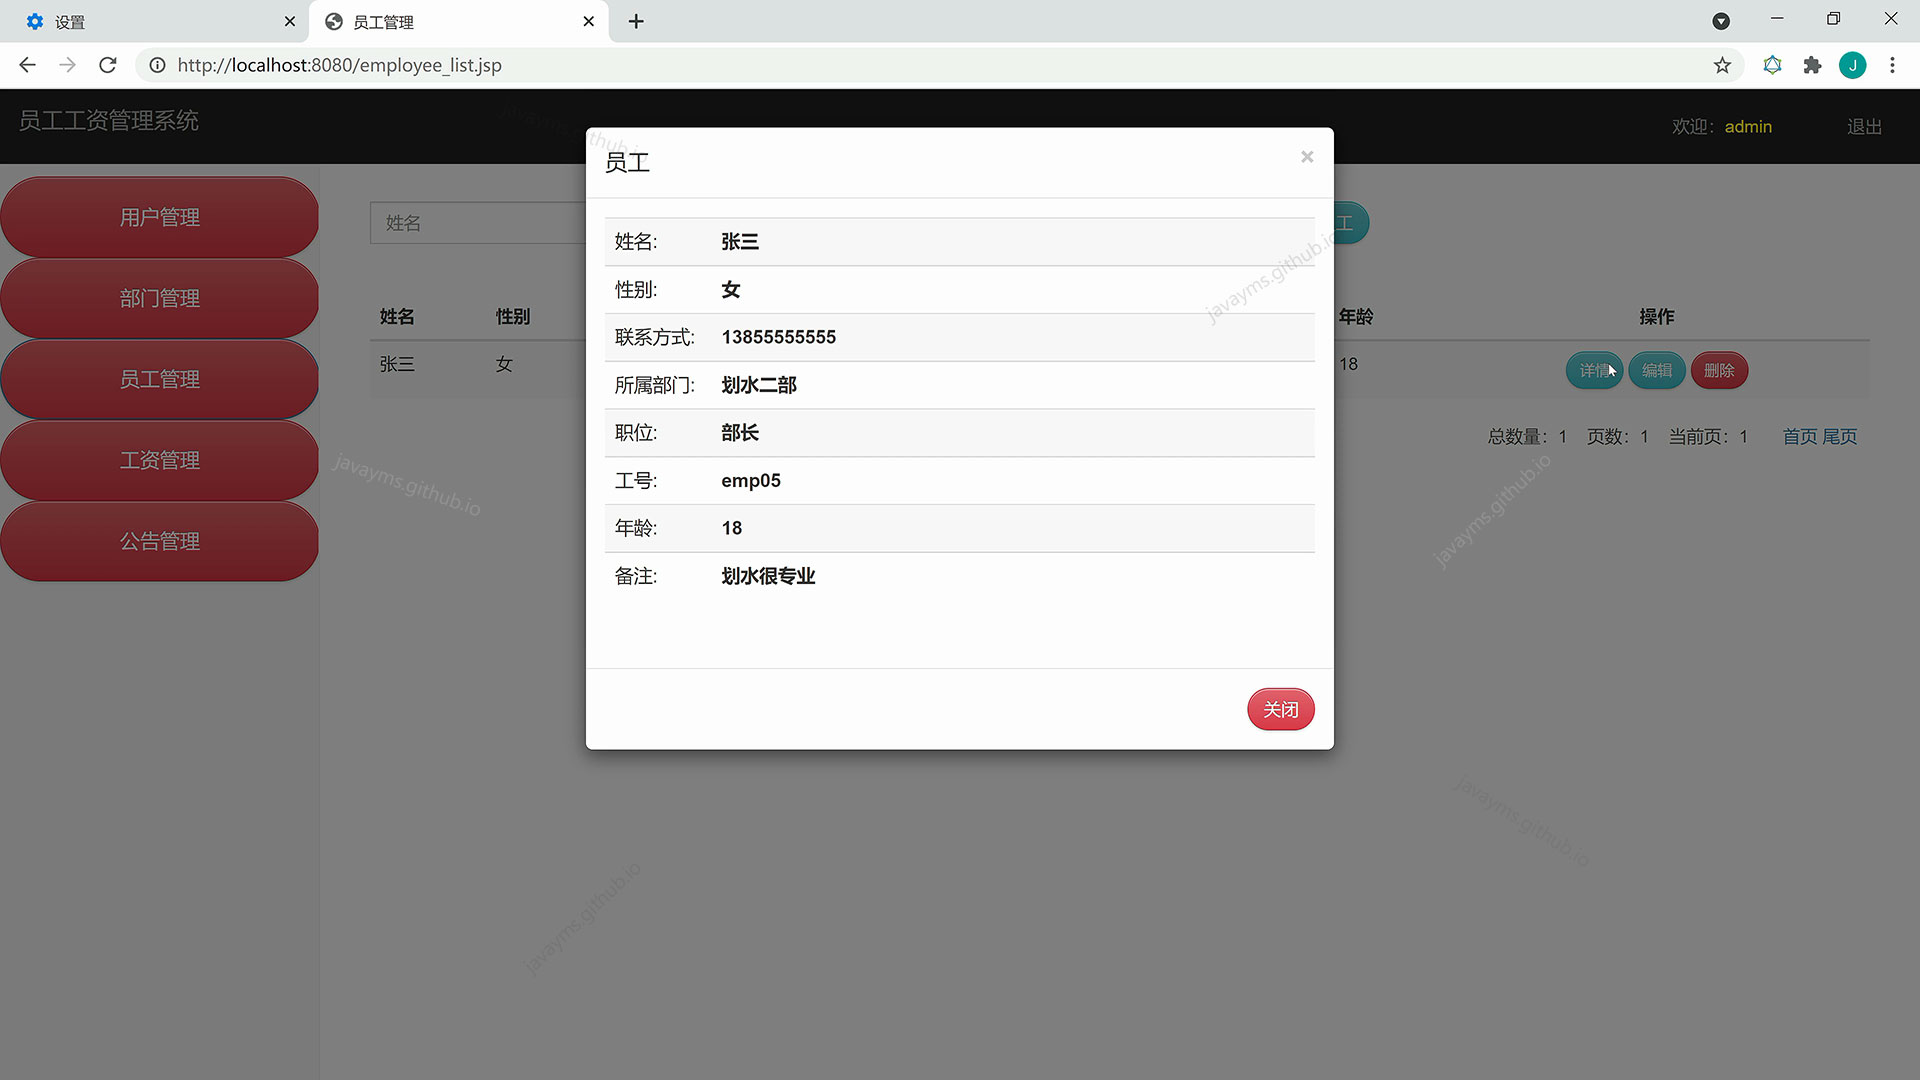This screenshot has width=1920, height=1080.
Task: Click the forward navigation arrow
Action: pyautogui.click(x=67, y=65)
